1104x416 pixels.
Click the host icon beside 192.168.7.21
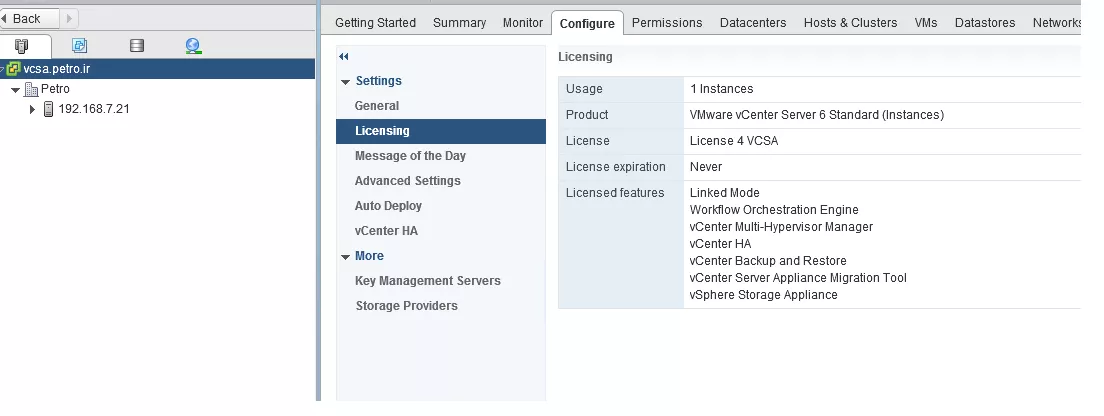tap(49, 109)
